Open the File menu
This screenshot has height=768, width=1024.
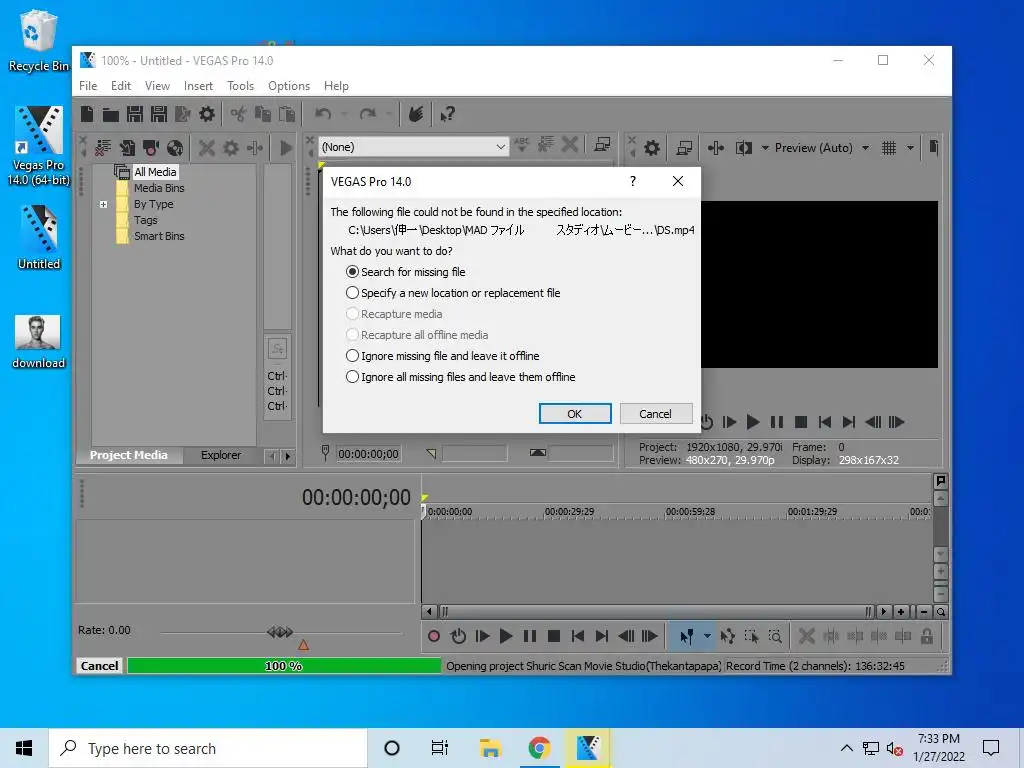point(88,86)
